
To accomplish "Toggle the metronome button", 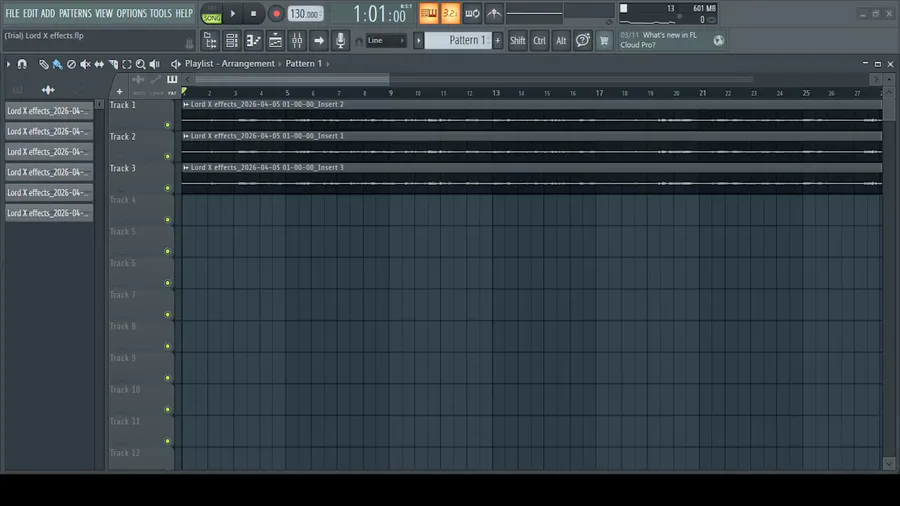I will point(429,14).
